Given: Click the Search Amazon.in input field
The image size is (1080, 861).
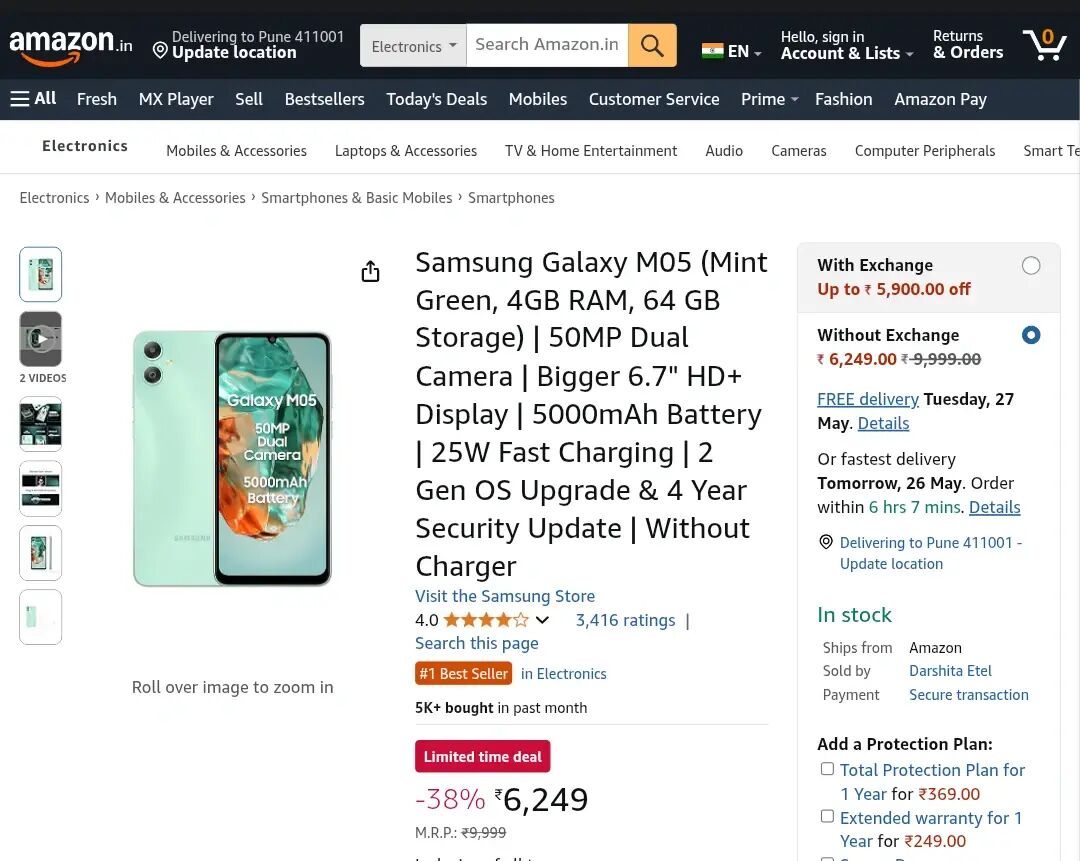Looking at the screenshot, I should tap(547, 45).
